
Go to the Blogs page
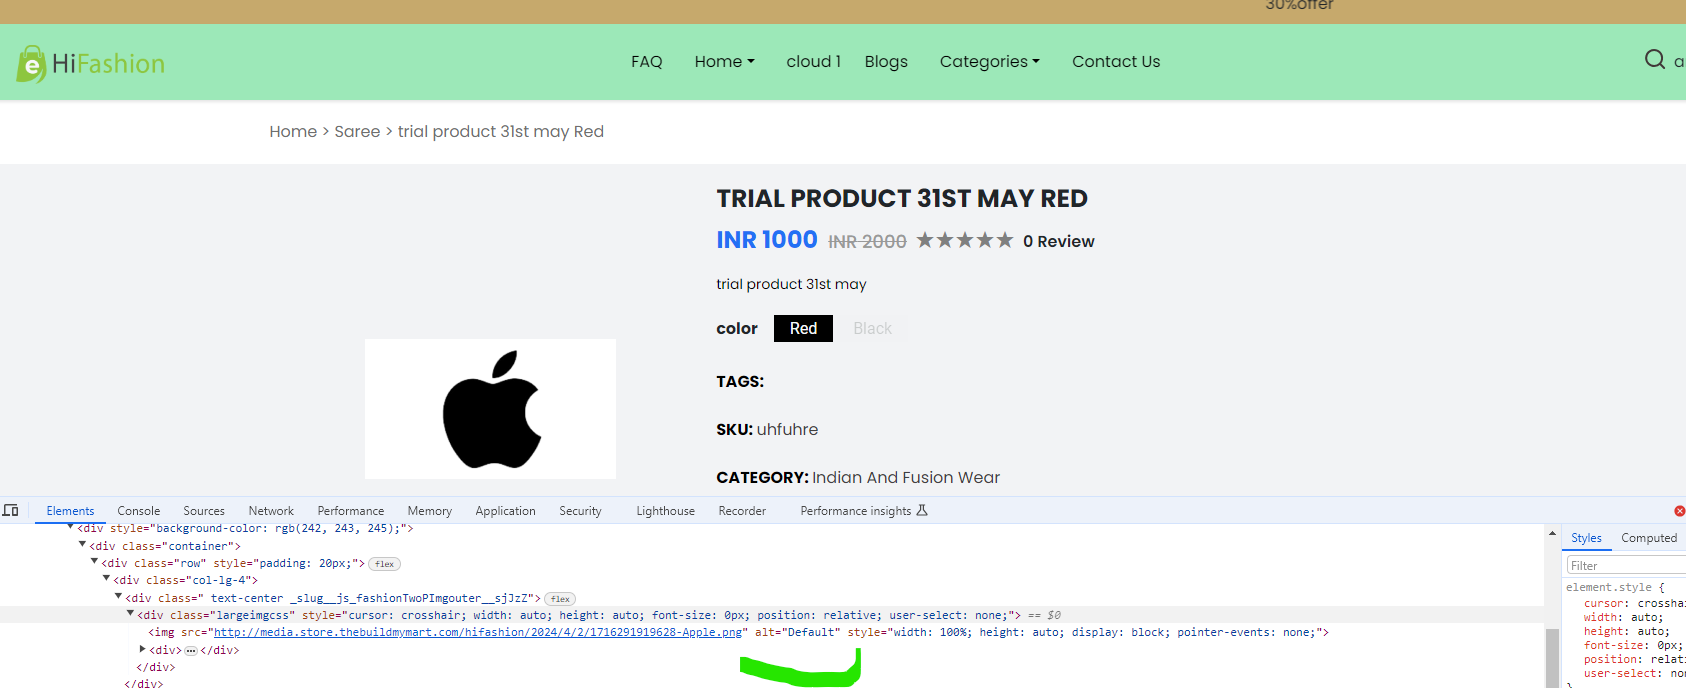886,61
